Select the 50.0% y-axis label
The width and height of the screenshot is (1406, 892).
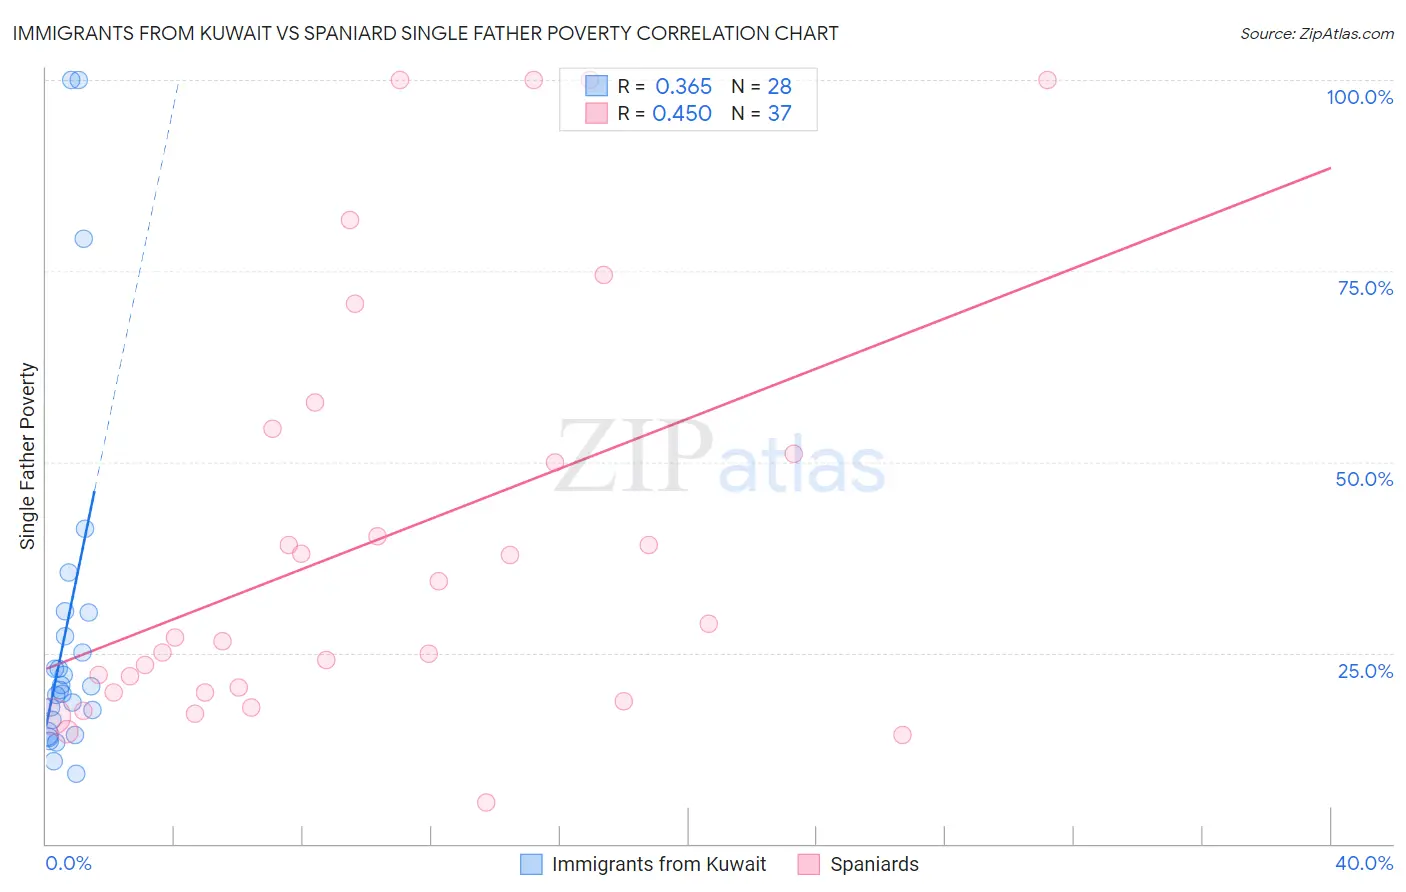[x=1364, y=479]
